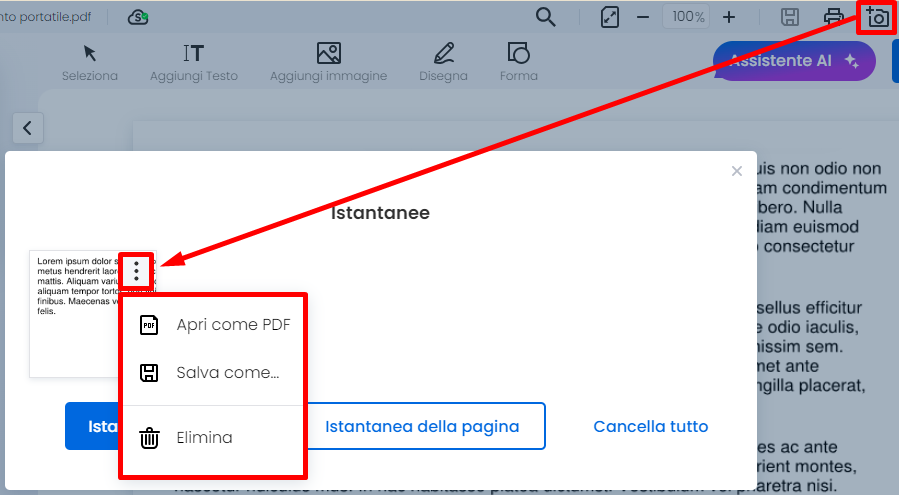
Task: Select the Seleziona arrow tool
Action: (x=90, y=61)
